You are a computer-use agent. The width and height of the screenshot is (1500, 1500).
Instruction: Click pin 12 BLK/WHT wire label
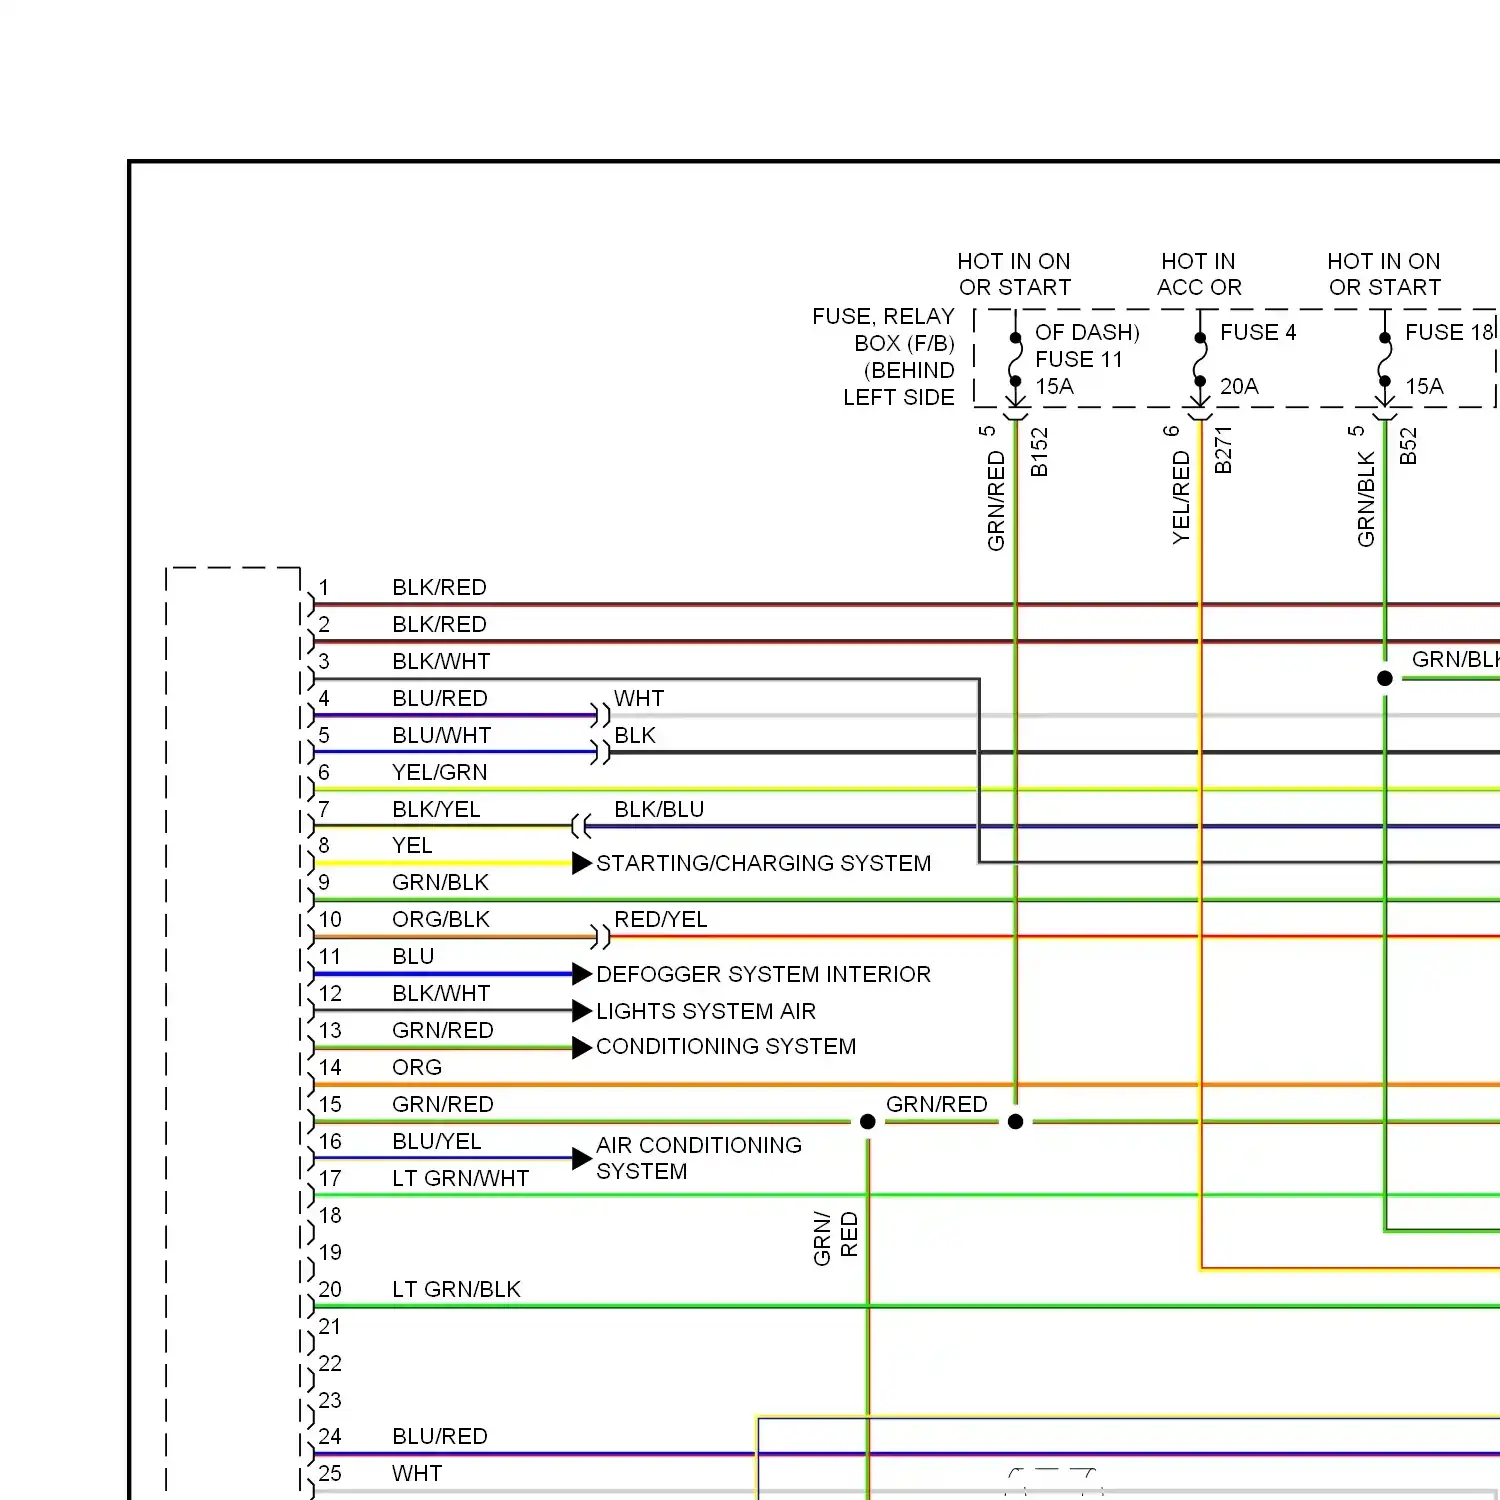(441, 993)
